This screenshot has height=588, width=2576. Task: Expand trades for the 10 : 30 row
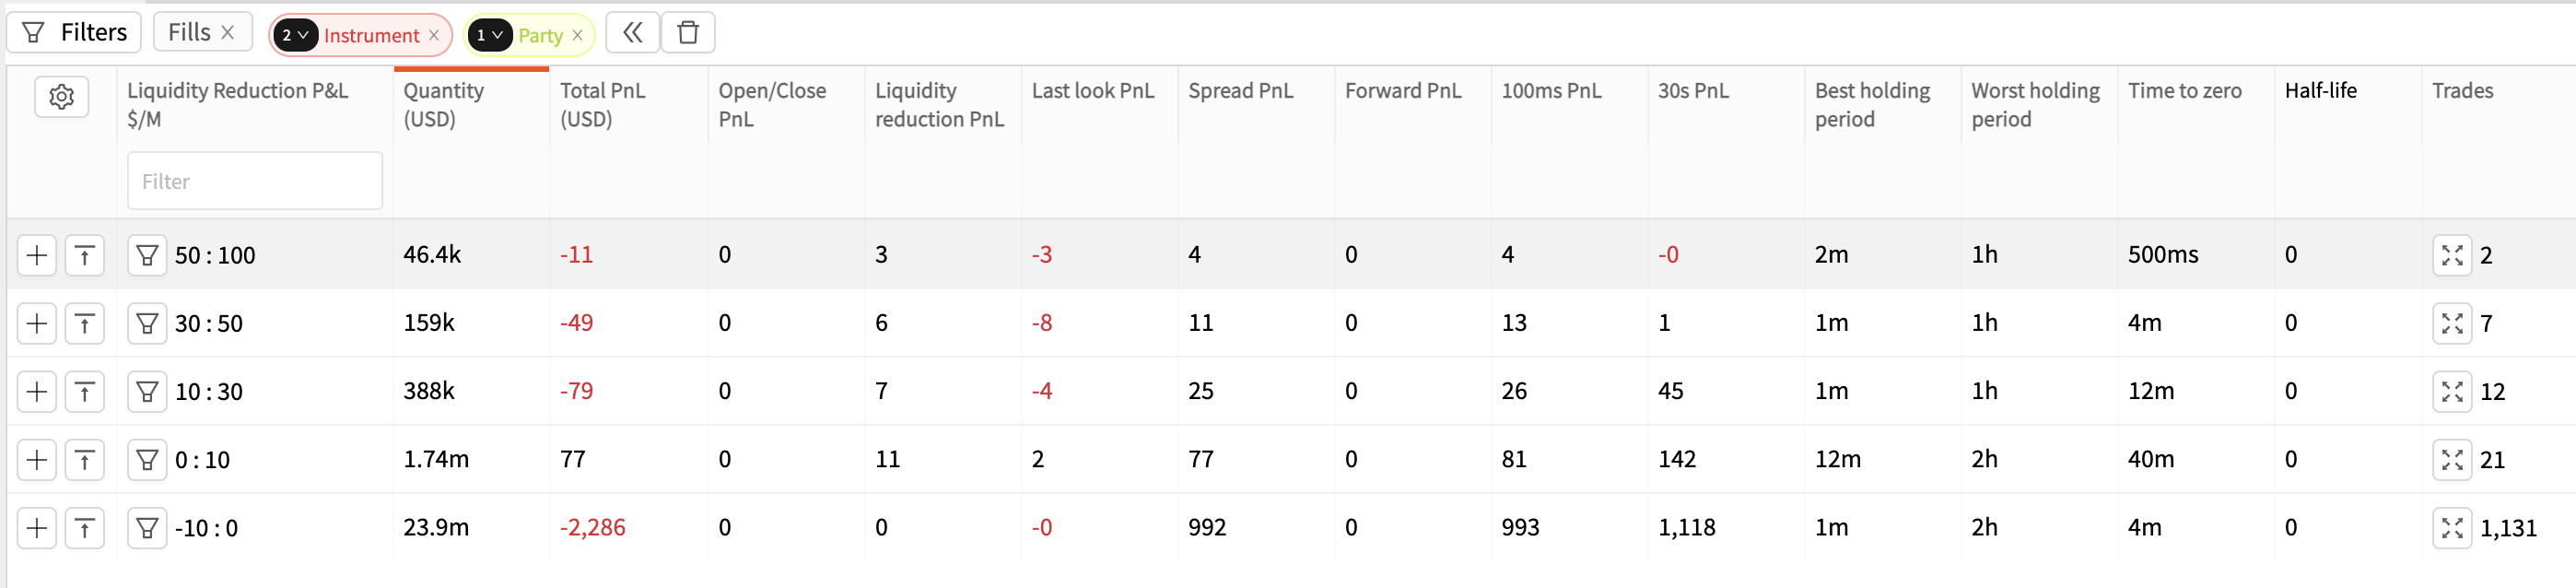click(x=2452, y=391)
